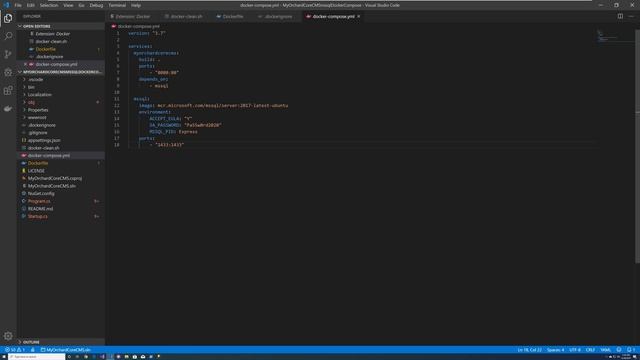Change line endings via CRLF
This screenshot has width=640, height=360.
[590, 350]
